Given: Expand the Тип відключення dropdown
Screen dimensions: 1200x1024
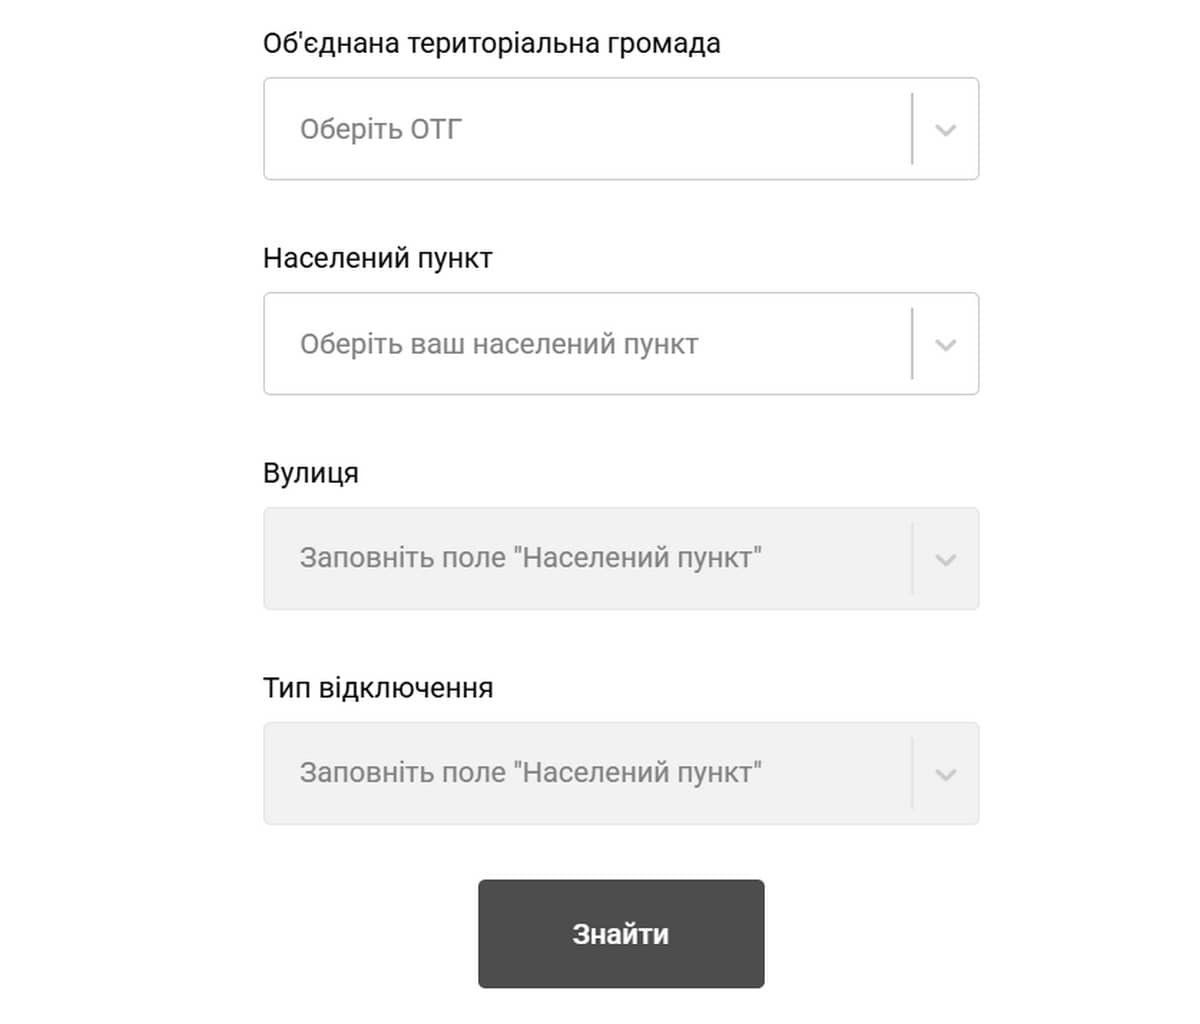Looking at the screenshot, I should (600, 774).
